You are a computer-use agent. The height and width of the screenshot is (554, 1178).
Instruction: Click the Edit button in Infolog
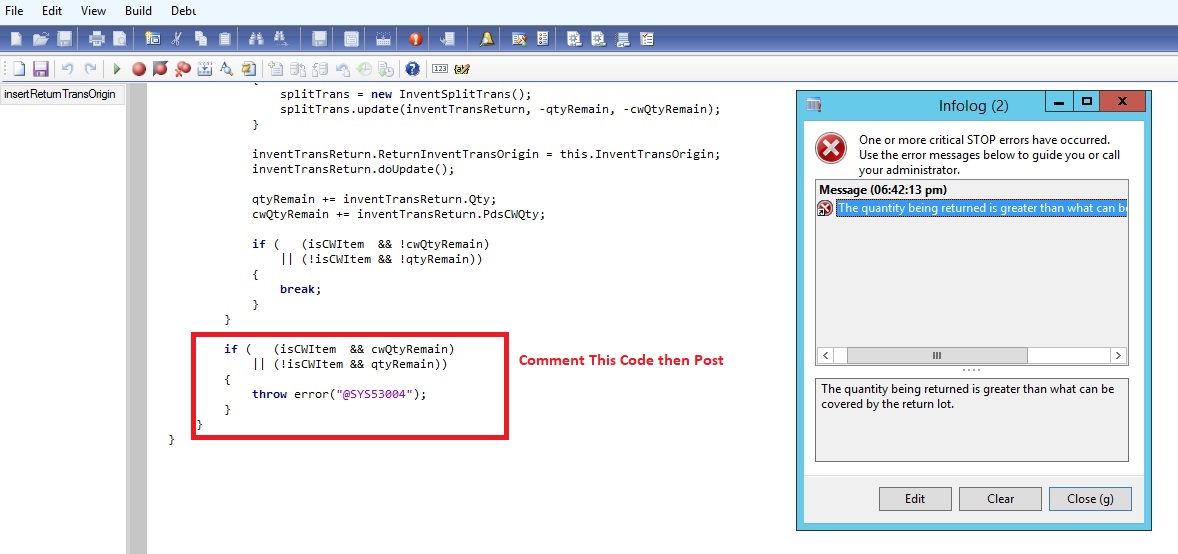pos(915,498)
